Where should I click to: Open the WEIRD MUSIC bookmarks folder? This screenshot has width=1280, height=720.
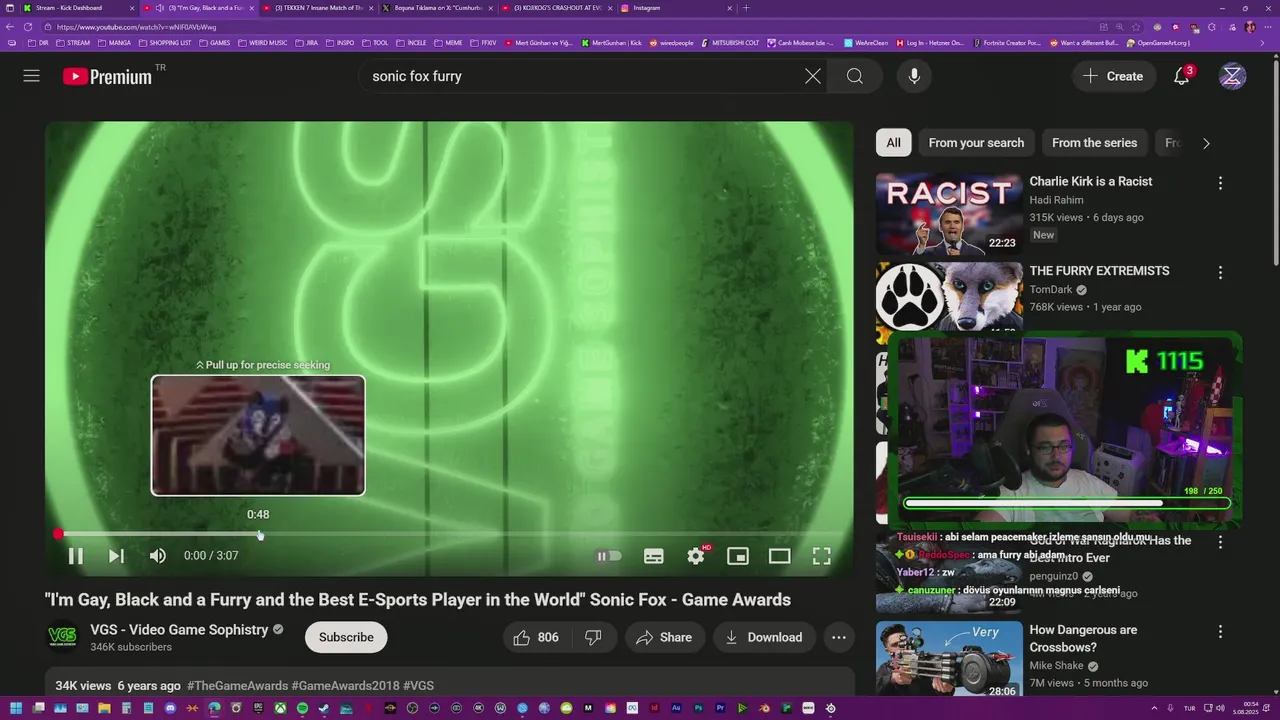click(262, 43)
